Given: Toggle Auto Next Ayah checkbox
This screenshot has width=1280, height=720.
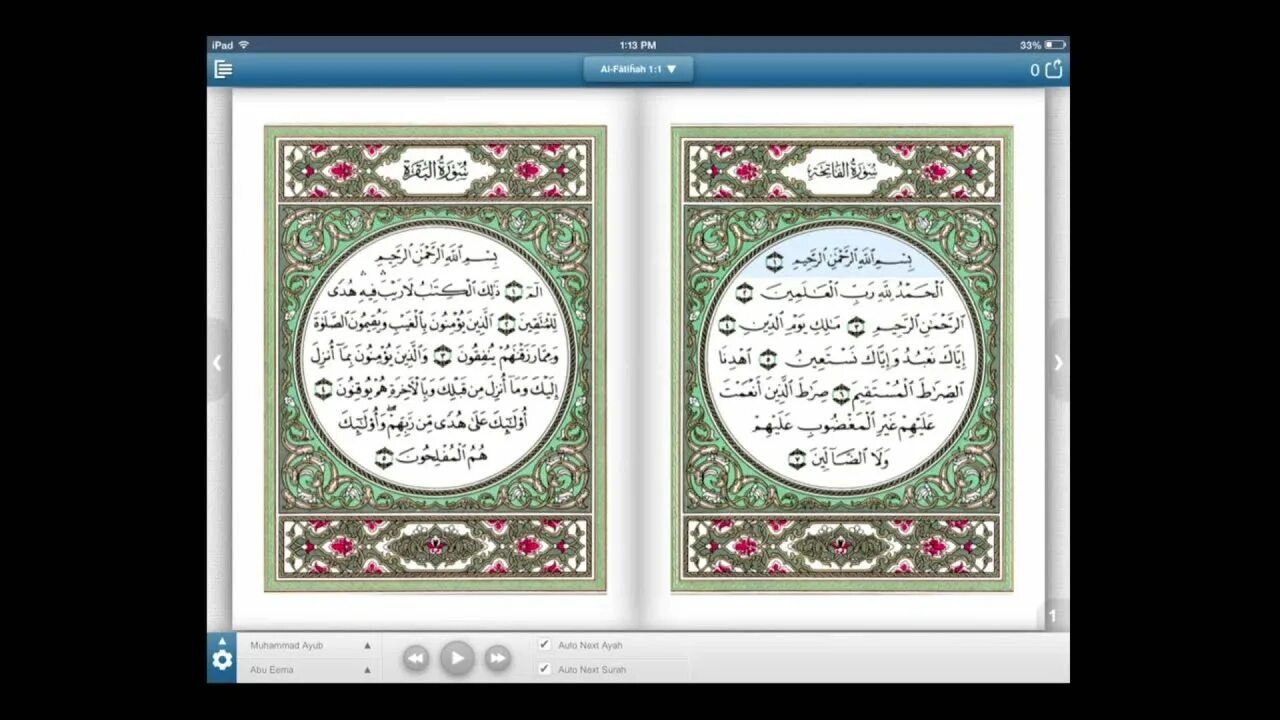Looking at the screenshot, I should pos(544,645).
